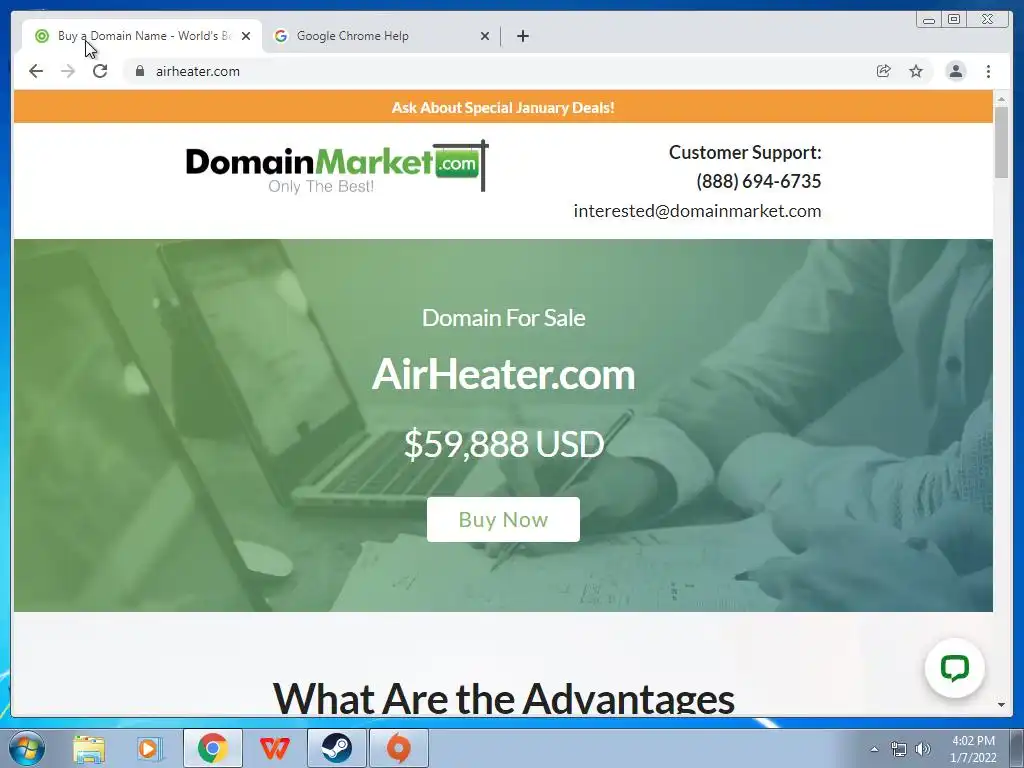Click the What Are the Advantages heading
This screenshot has height=768, width=1024.
pyautogui.click(x=503, y=697)
